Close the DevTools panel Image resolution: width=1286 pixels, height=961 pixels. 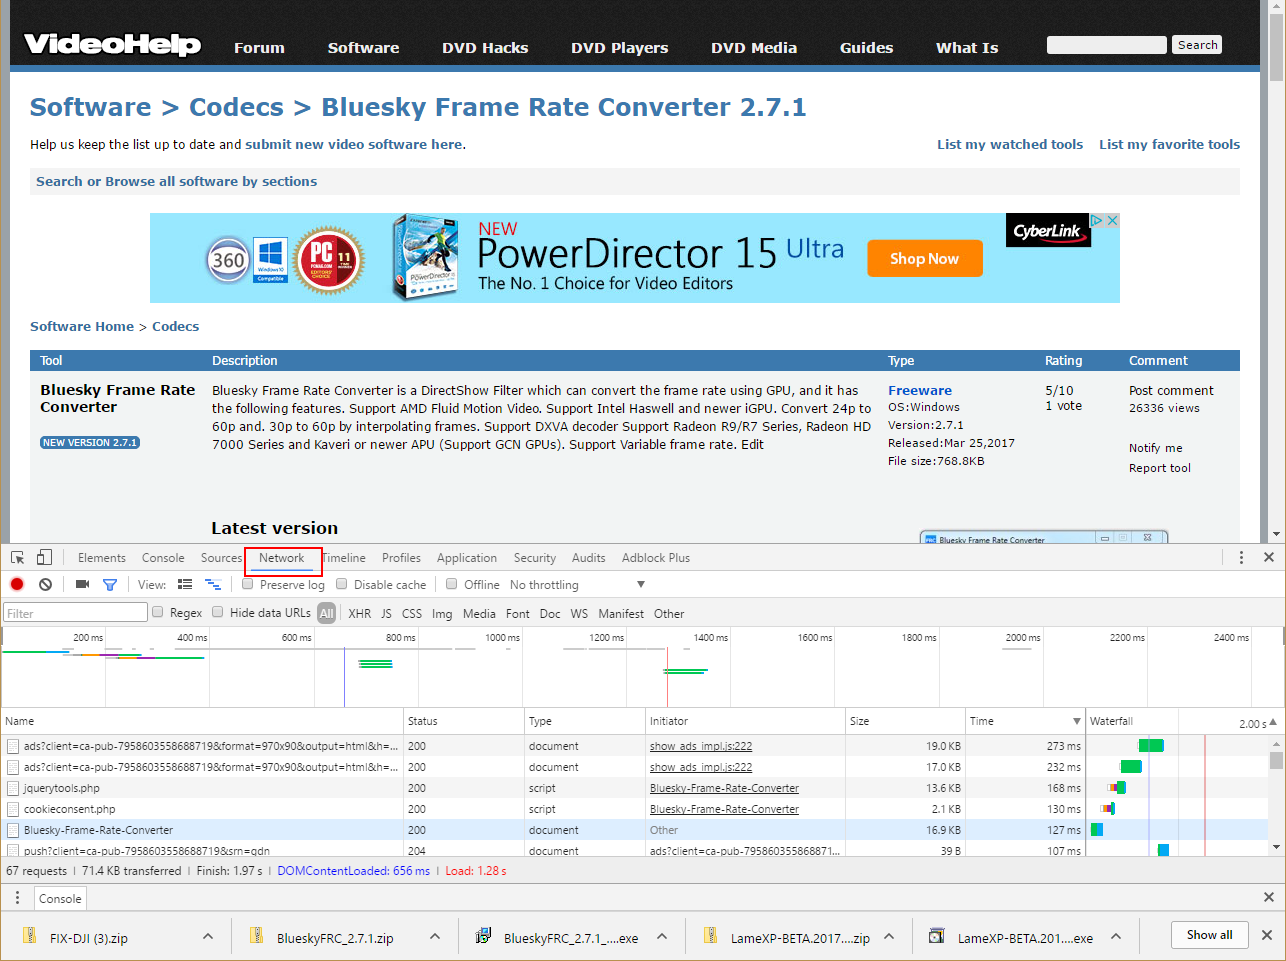(x=1269, y=558)
